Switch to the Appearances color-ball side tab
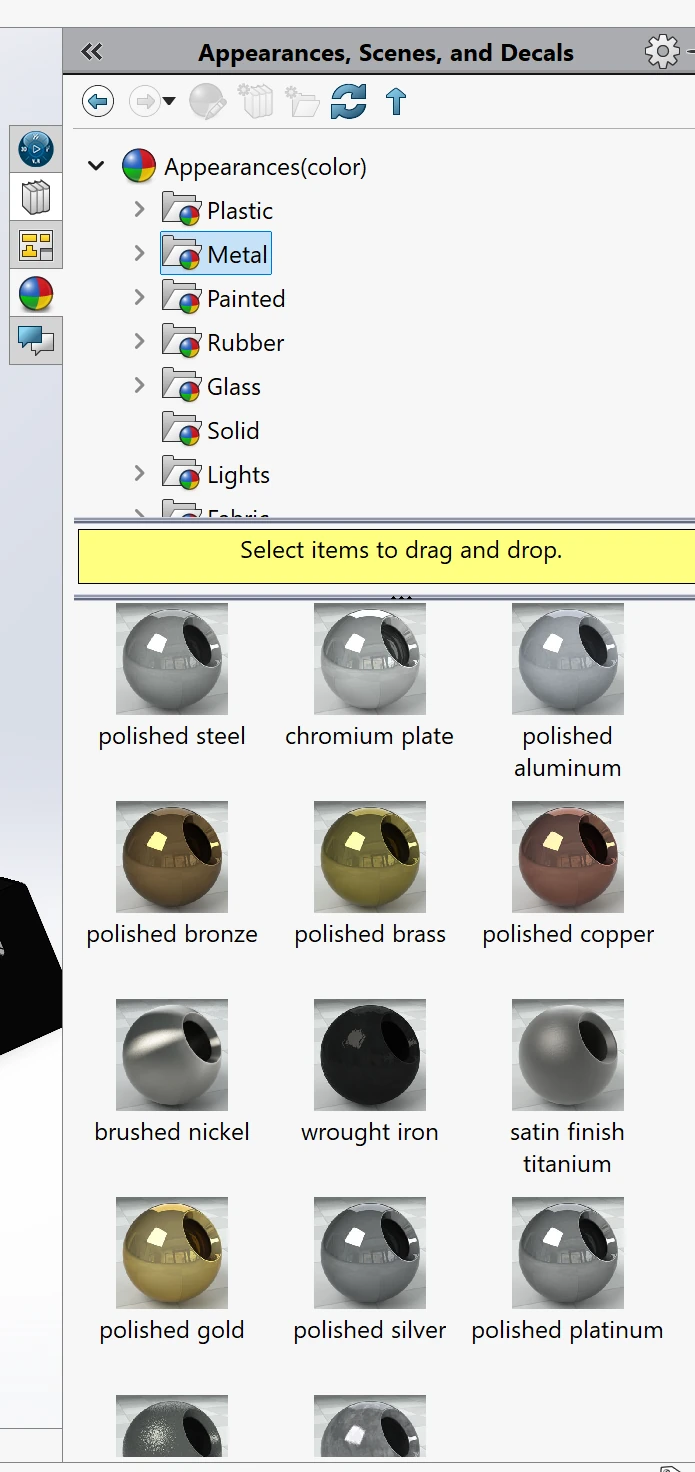This screenshot has height=1472, width=695. point(36,293)
